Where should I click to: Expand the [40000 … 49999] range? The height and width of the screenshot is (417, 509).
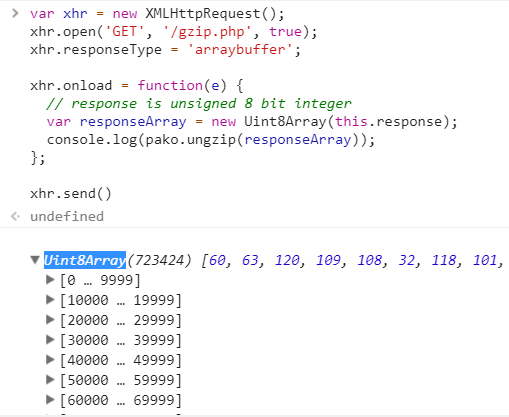click(x=50, y=359)
